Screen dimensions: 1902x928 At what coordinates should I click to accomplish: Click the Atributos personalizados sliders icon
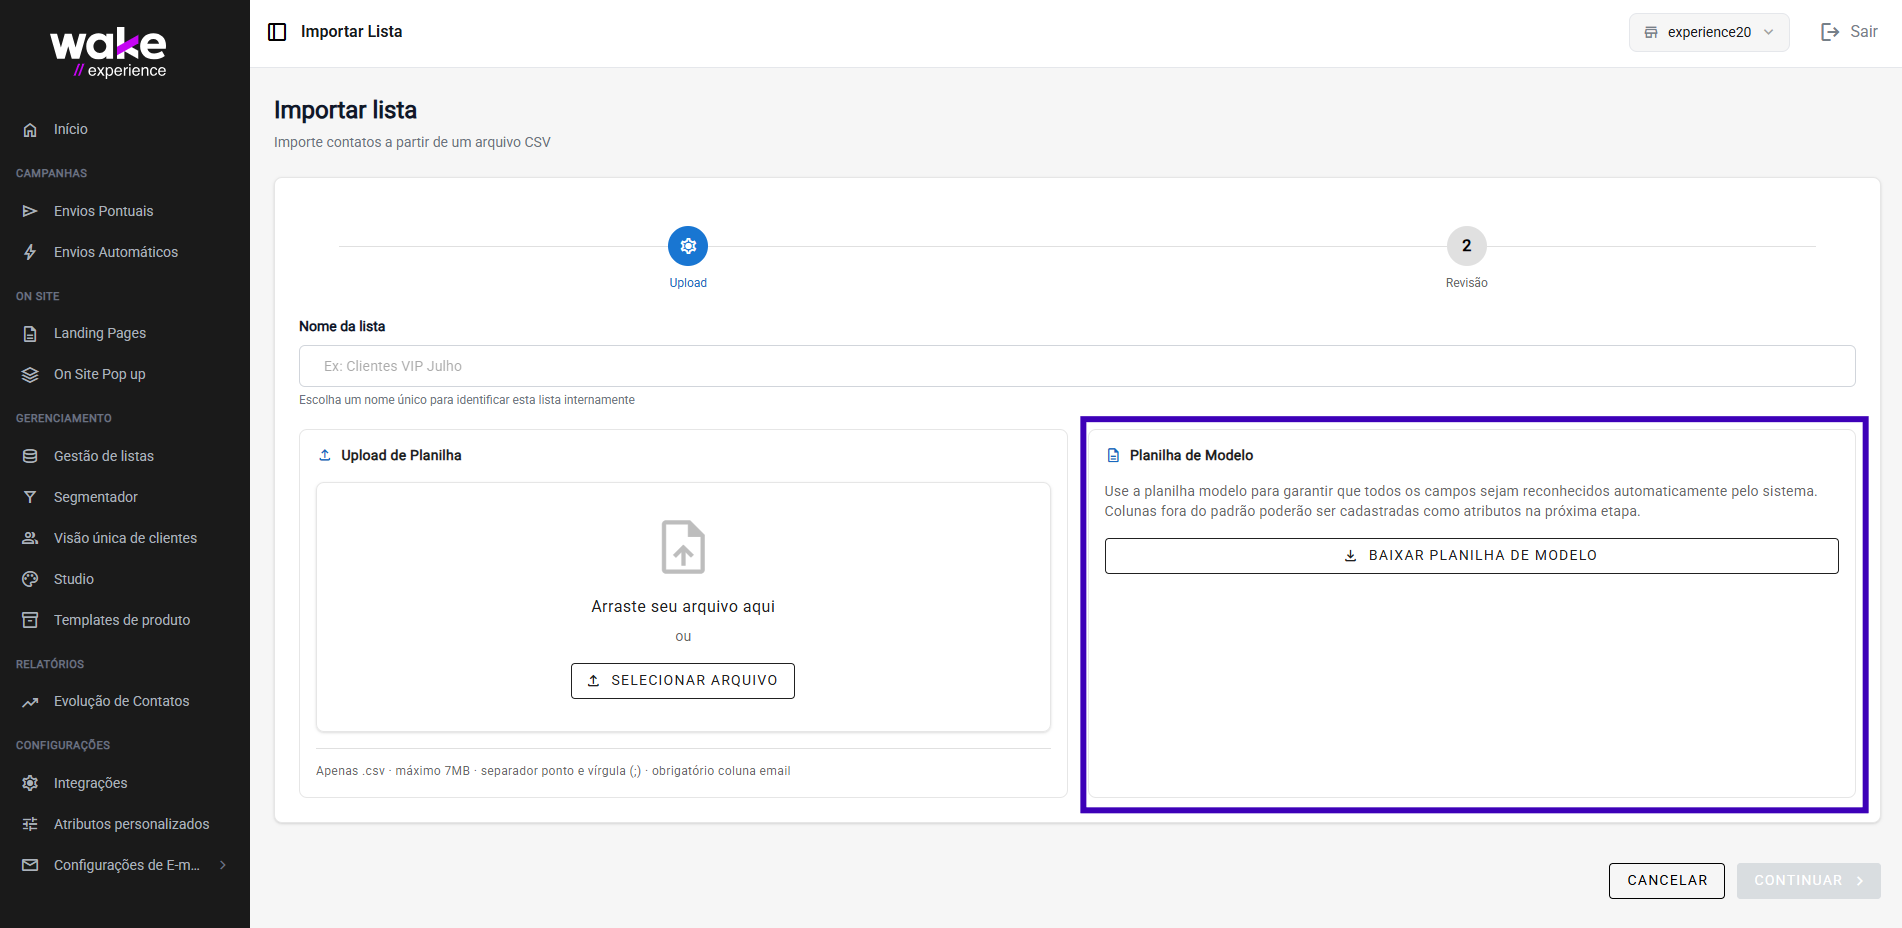30,824
